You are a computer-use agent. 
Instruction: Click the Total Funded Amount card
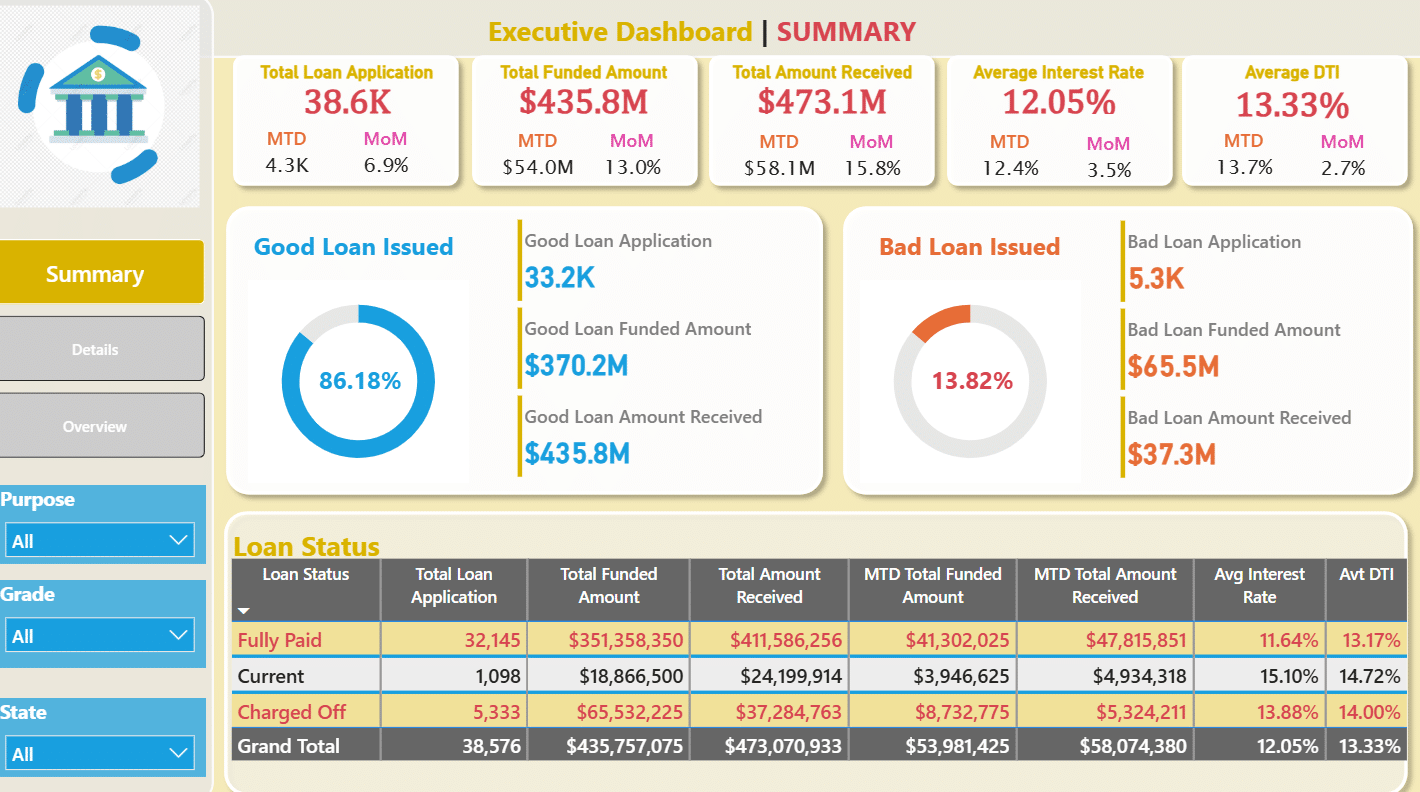[x=584, y=121]
